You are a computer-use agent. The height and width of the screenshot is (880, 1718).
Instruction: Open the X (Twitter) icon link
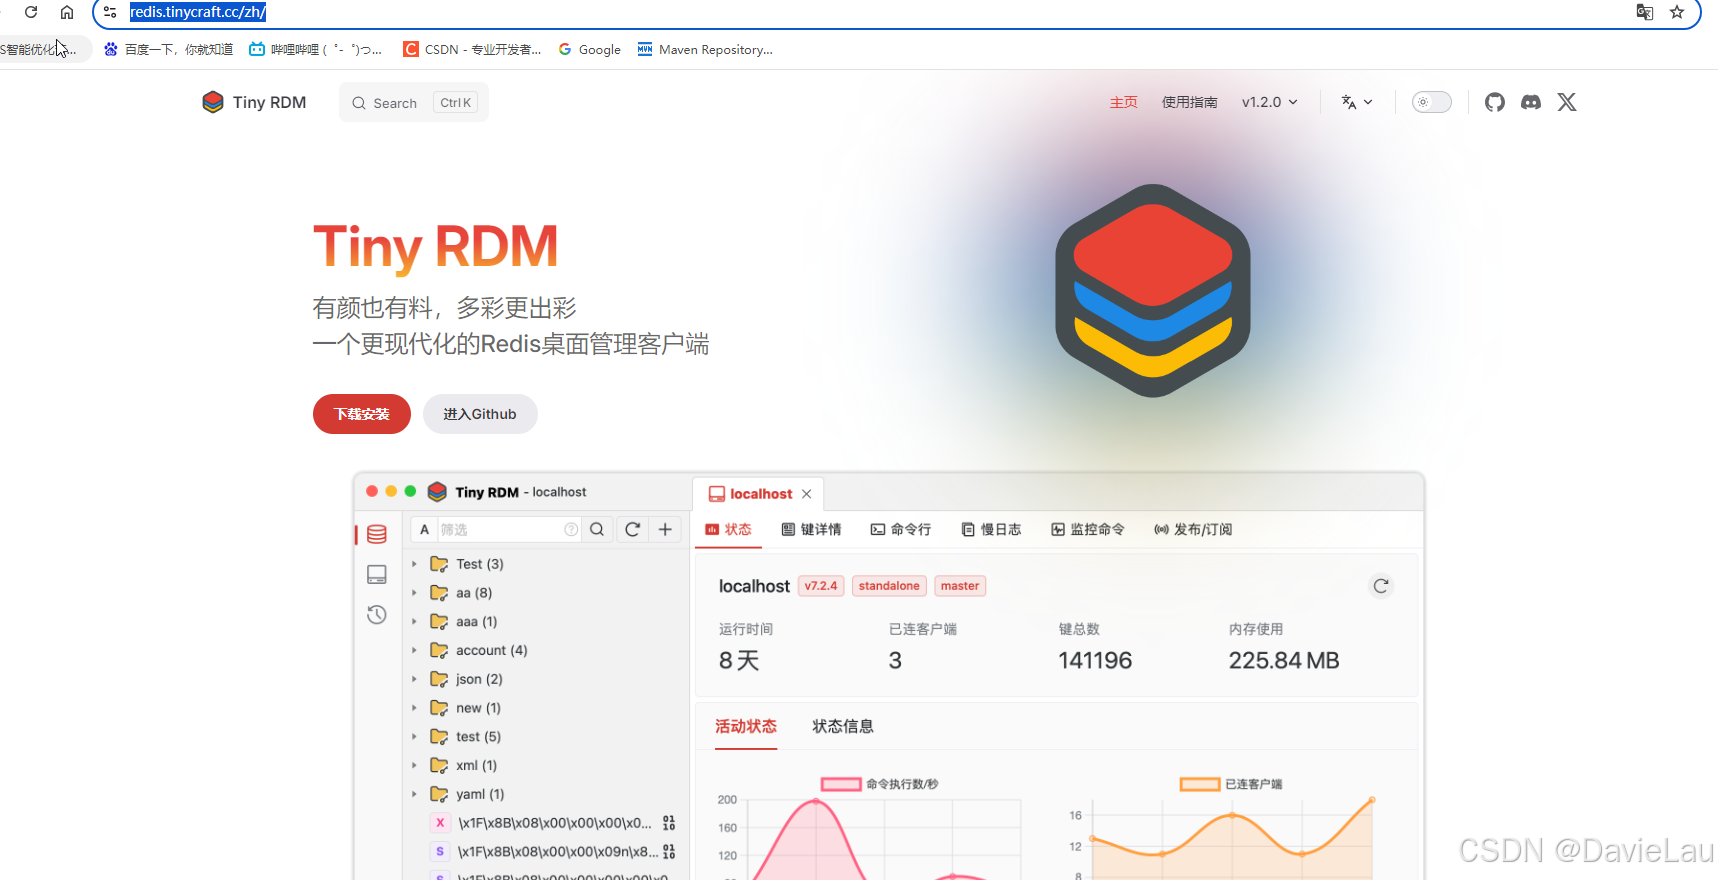tap(1567, 102)
